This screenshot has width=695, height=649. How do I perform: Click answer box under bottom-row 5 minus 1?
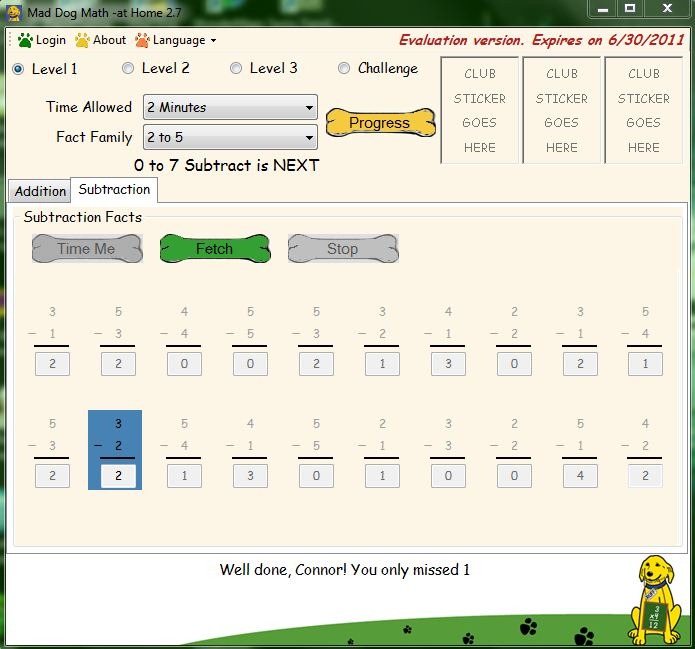click(580, 476)
